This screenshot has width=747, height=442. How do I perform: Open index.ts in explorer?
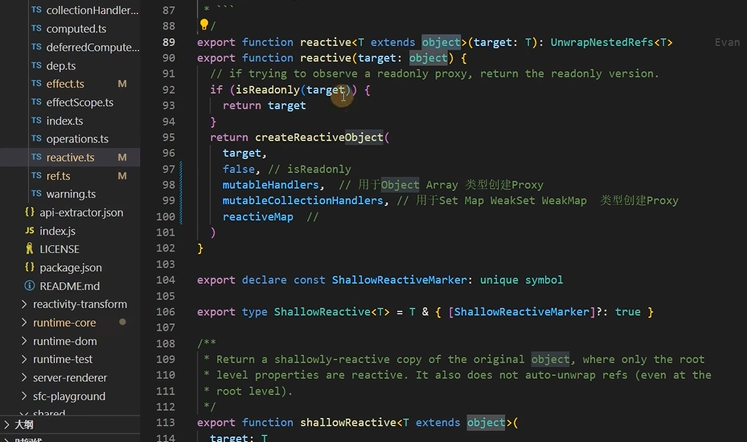pos(64,121)
